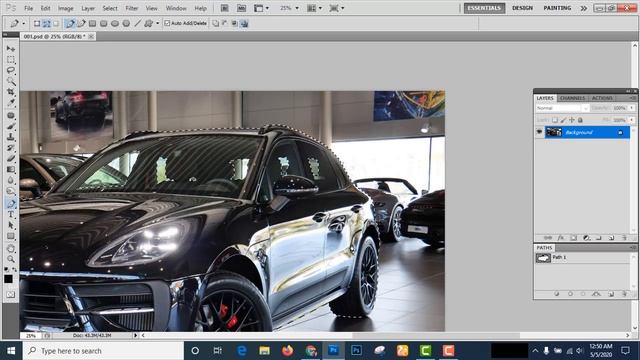640x360 pixels.
Task: Open the Normal blend mode dropdown
Action: (562, 108)
